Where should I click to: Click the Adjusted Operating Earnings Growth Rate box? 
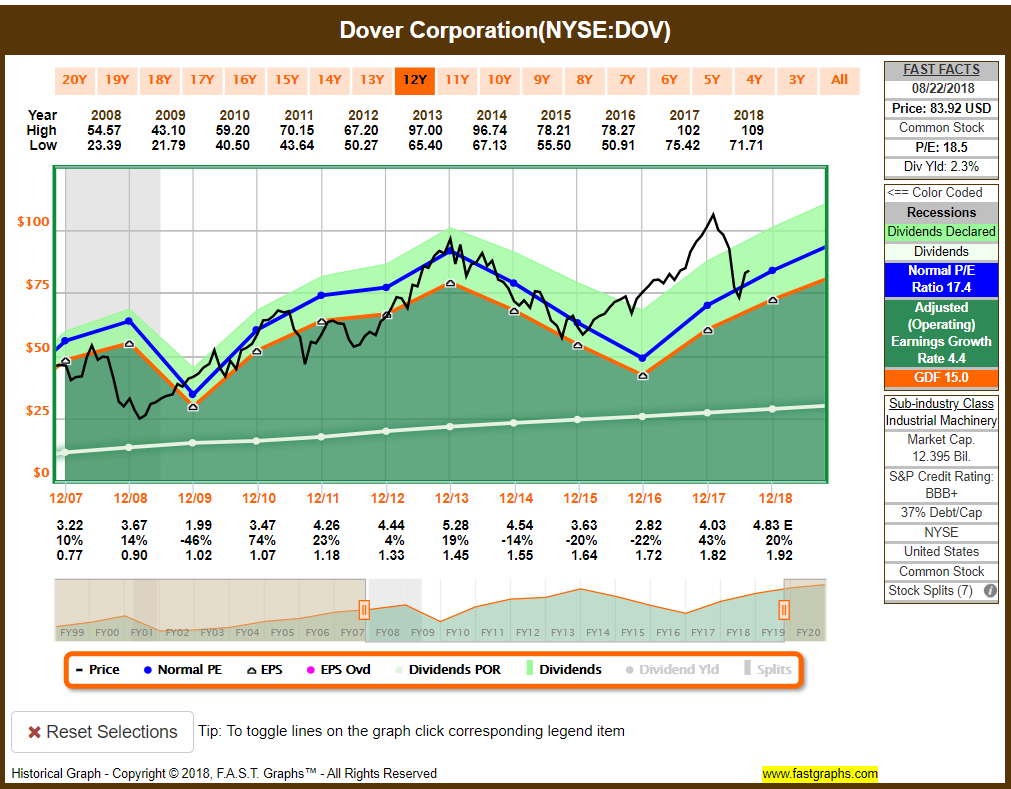click(x=941, y=333)
